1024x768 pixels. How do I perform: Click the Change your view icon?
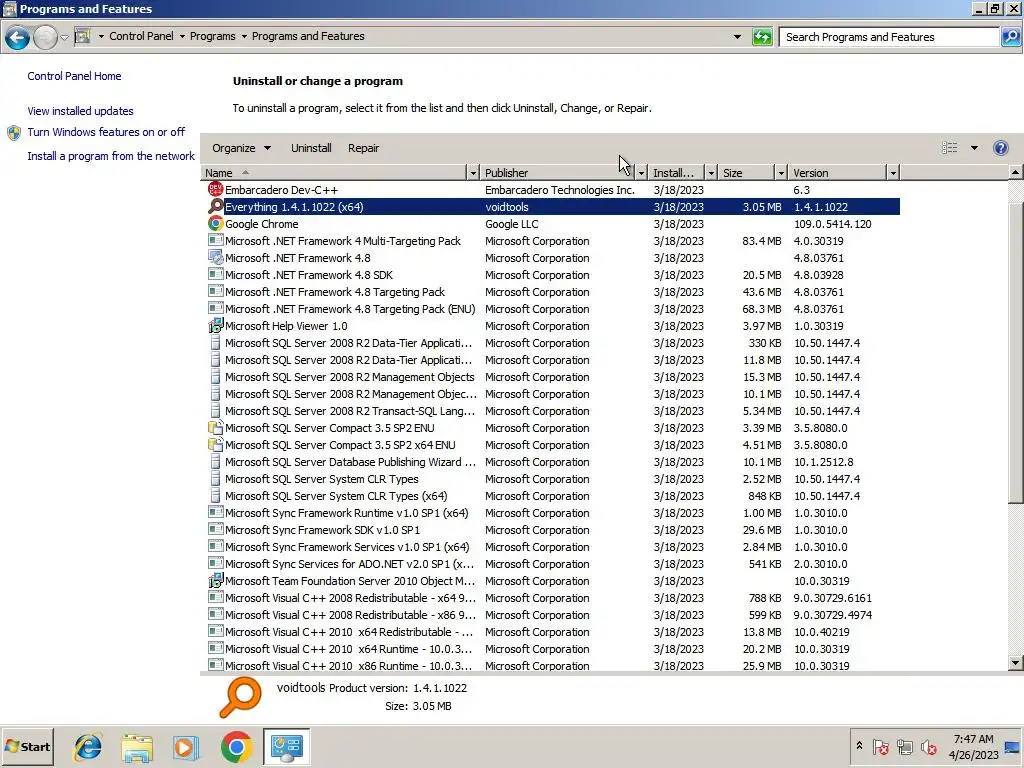[x=950, y=148]
